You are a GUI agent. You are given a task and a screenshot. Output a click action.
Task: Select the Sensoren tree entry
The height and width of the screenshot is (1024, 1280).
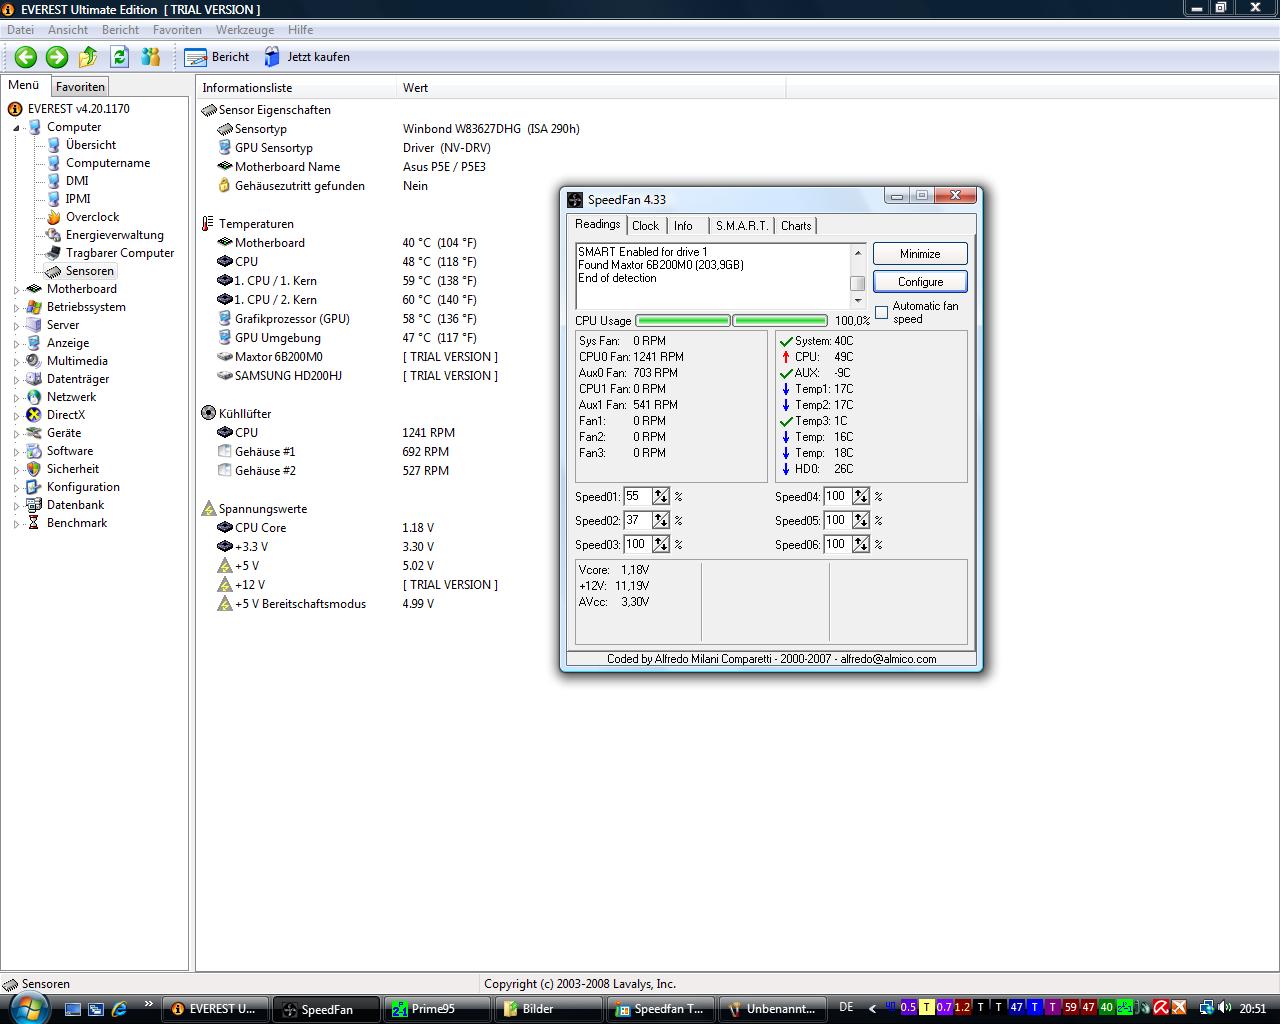pos(89,271)
